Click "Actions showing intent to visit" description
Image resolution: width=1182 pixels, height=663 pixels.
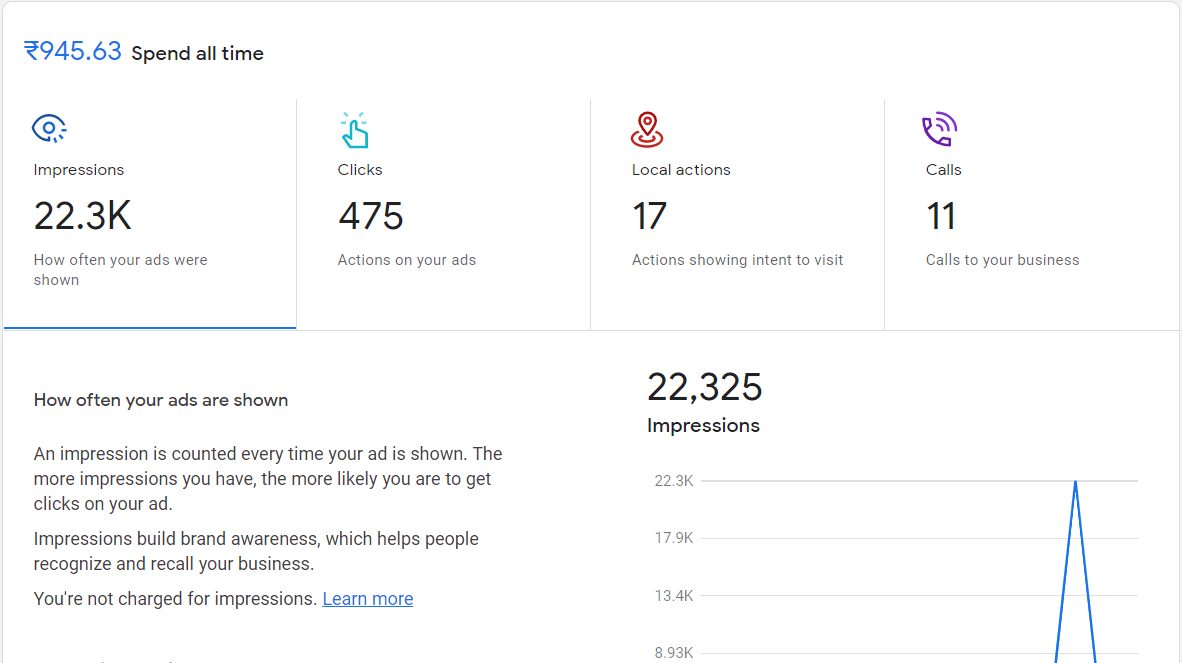pos(737,260)
